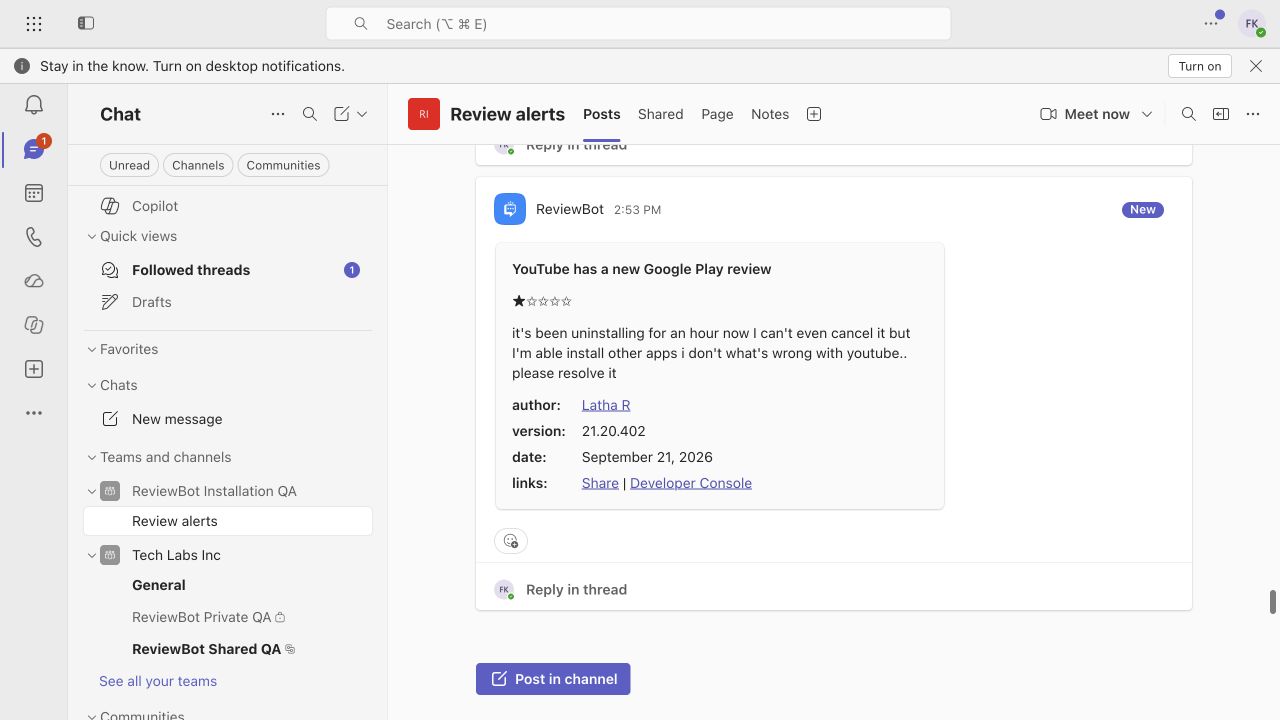
Task: Open Calendar icon in left rail
Action: [34, 193]
